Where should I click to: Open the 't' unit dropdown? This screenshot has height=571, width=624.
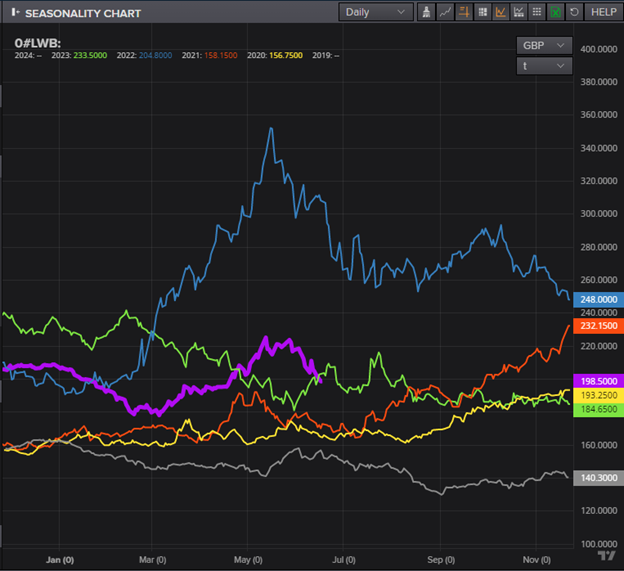pos(544,66)
